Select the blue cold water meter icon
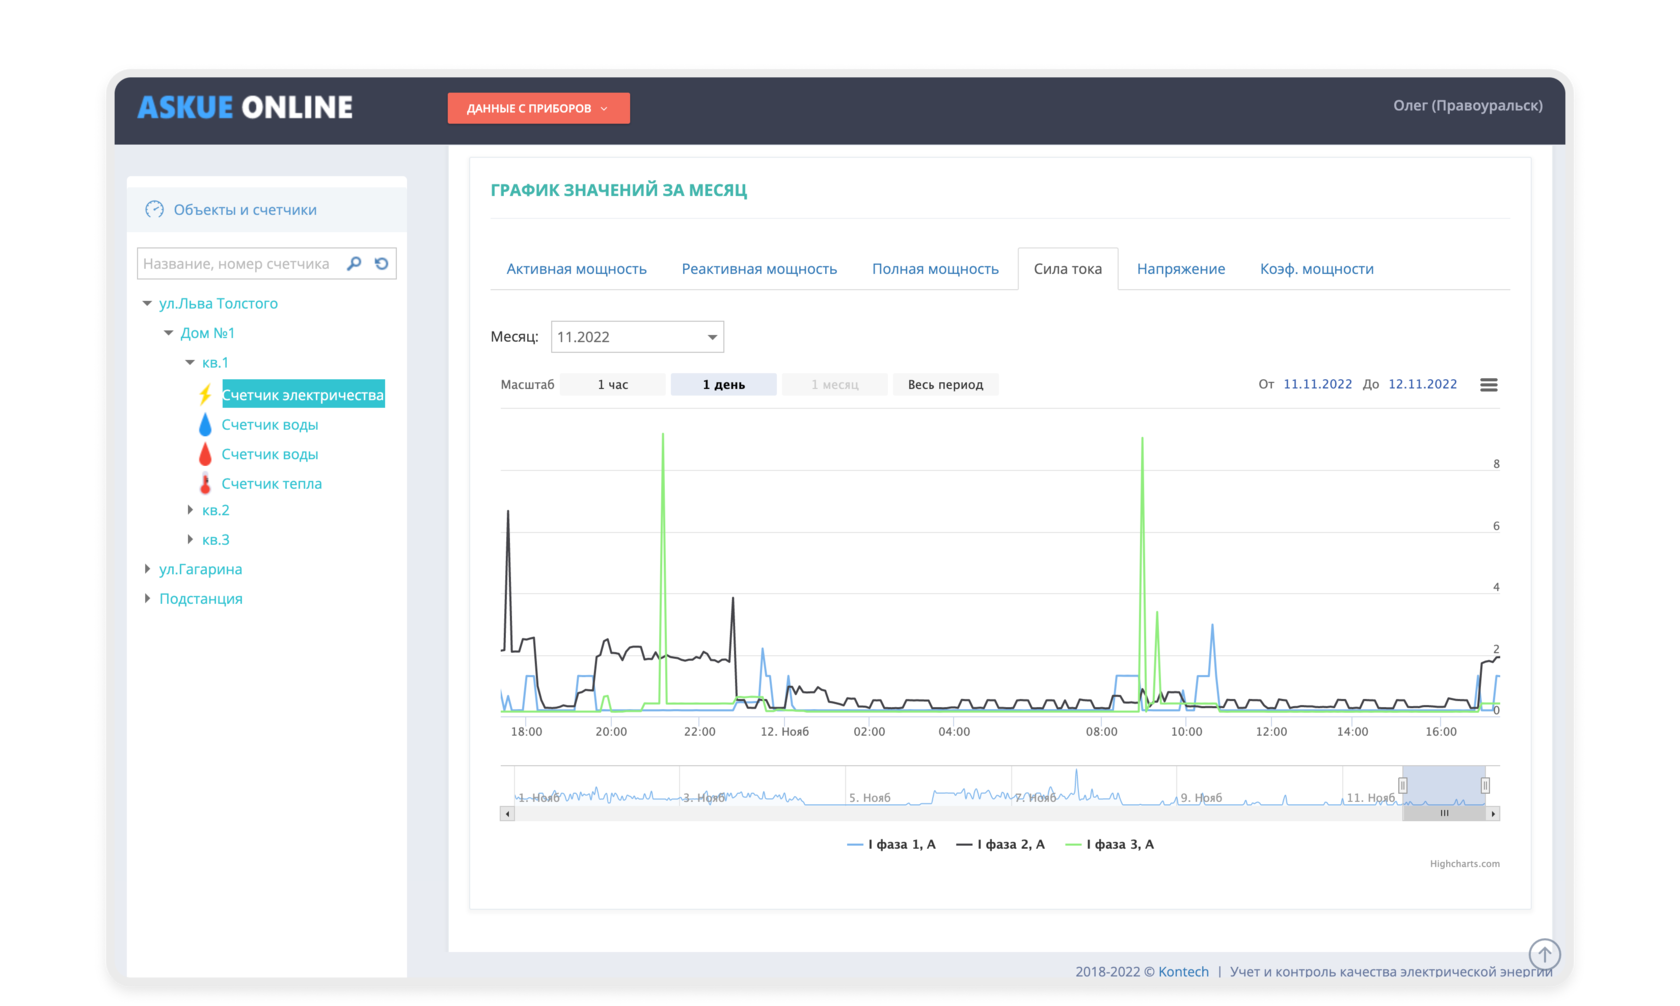Viewport: 1680px width, 1006px height. [205, 425]
